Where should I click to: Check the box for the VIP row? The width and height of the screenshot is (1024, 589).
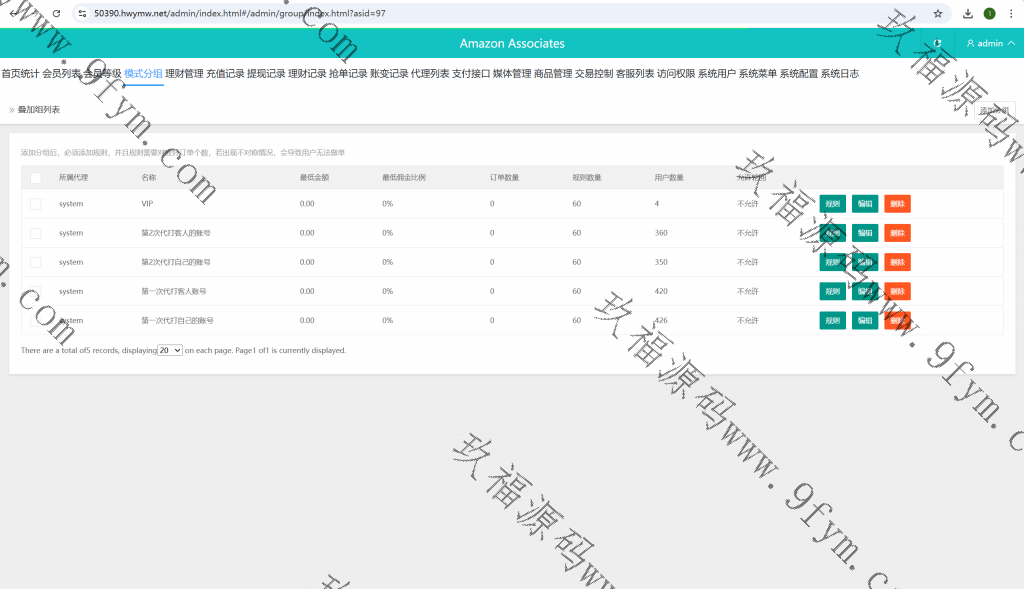pyautogui.click(x=36, y=204)
